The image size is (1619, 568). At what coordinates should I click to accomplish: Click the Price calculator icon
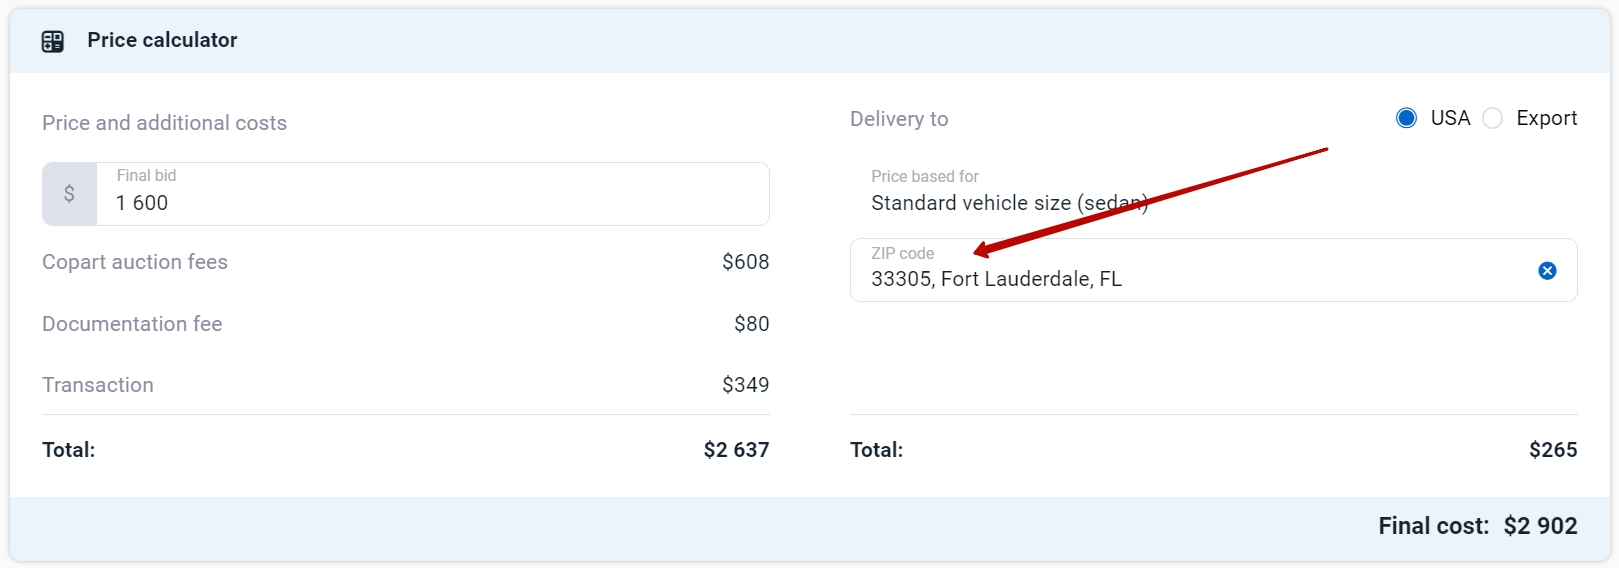tap(52, 41)
